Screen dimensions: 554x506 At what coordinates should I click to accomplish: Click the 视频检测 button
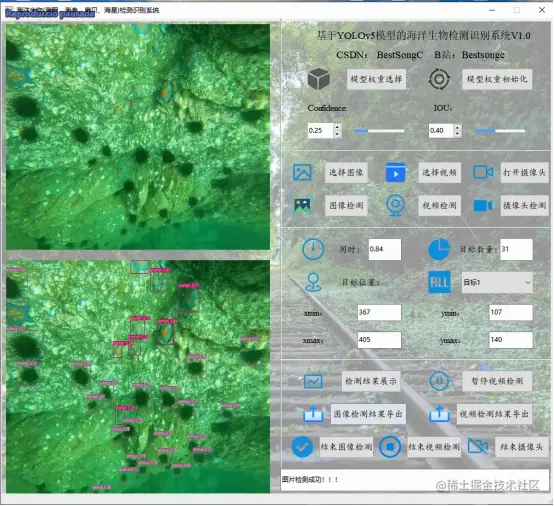coord(439,205)
